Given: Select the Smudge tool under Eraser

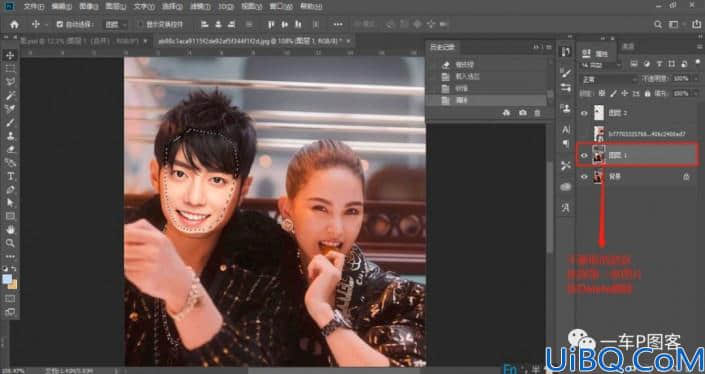Looking at the screenshot, I should point(10,162).
